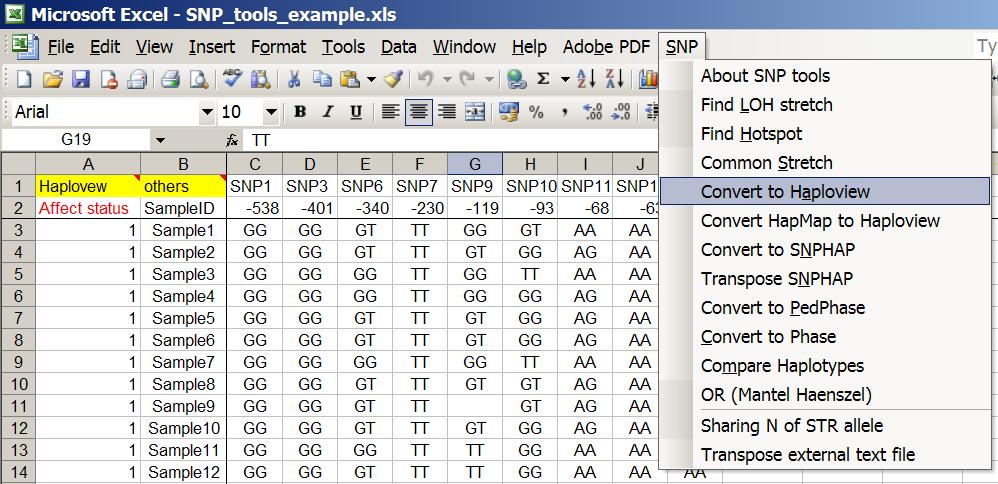Click the yellow Haplovew cell
This screenshot has height=484, width=998.
pos(88,187)
